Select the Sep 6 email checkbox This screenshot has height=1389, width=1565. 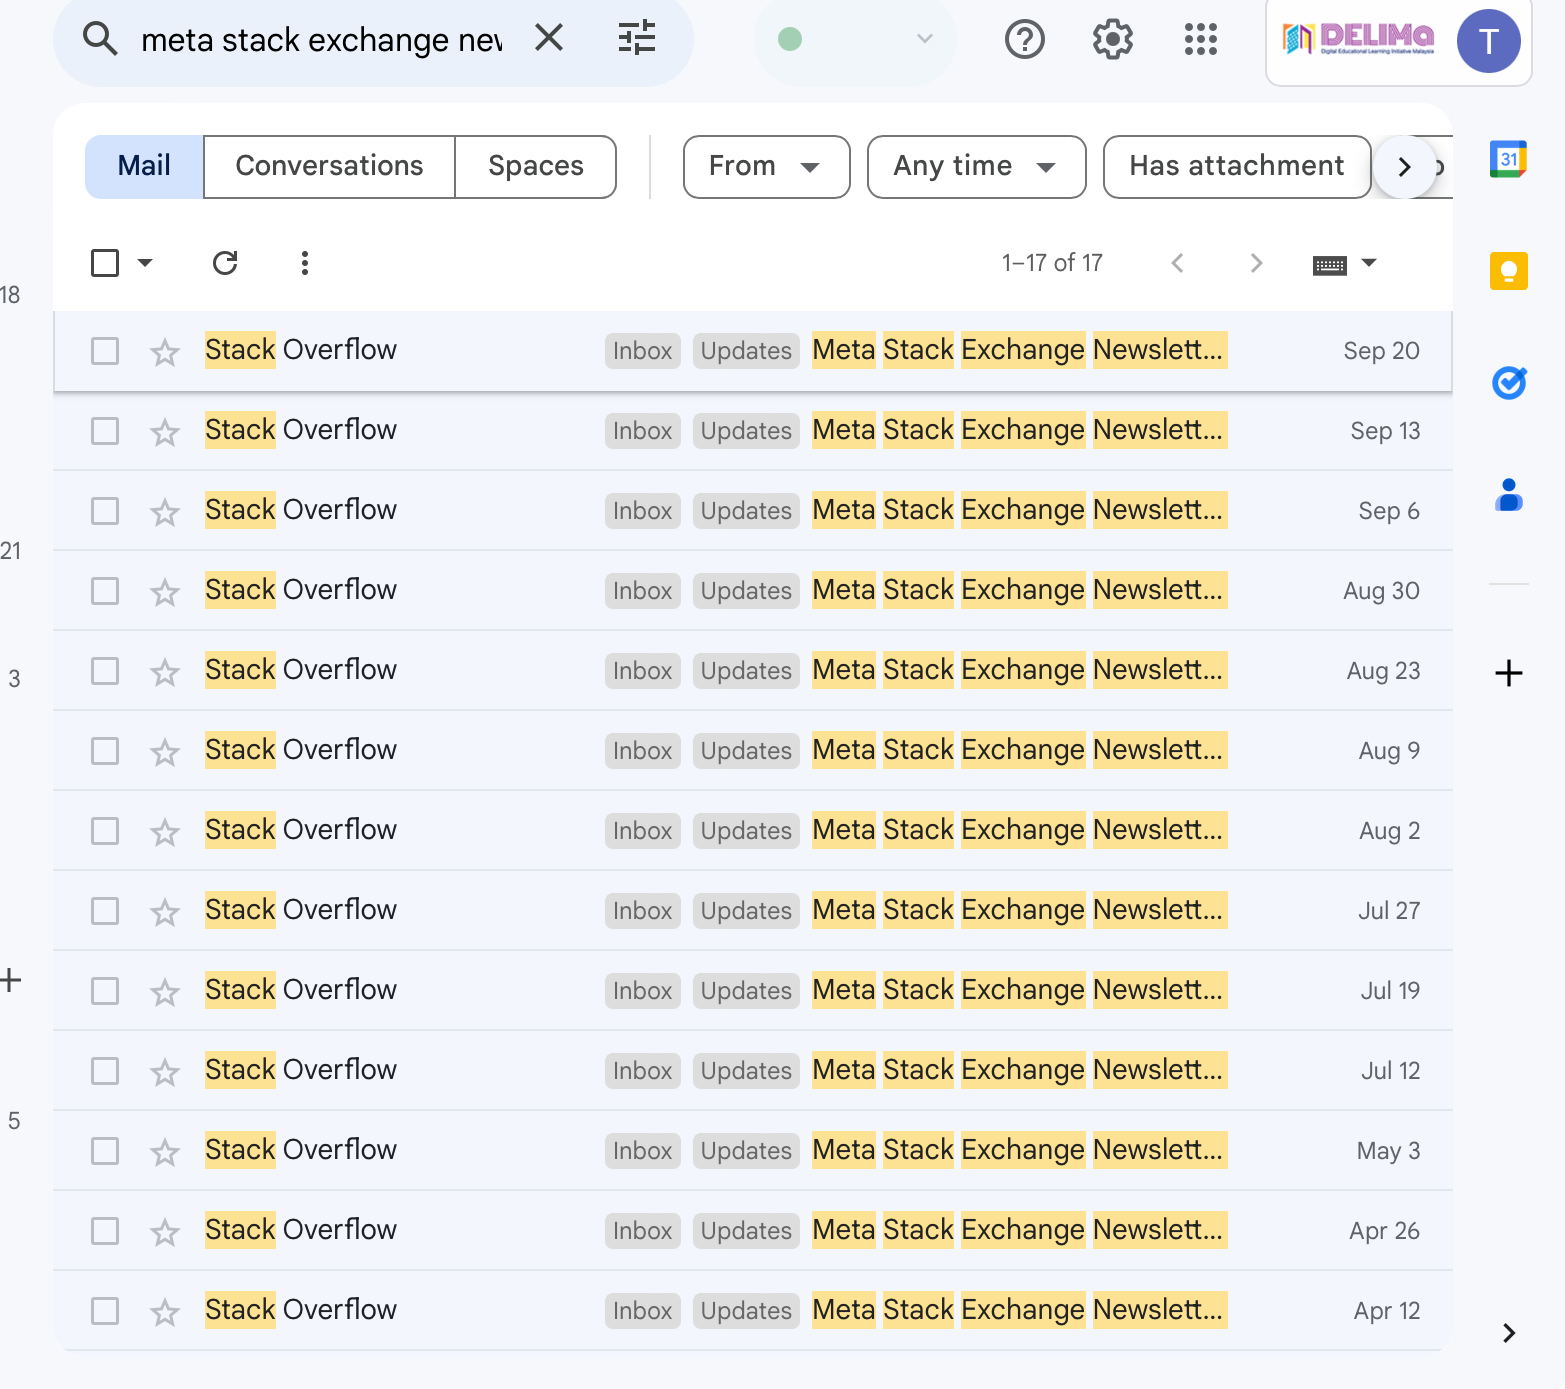point(105,511)
